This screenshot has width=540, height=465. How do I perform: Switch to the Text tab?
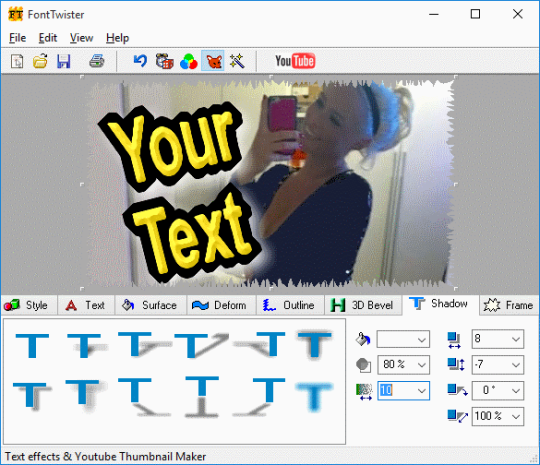(86, 305)
